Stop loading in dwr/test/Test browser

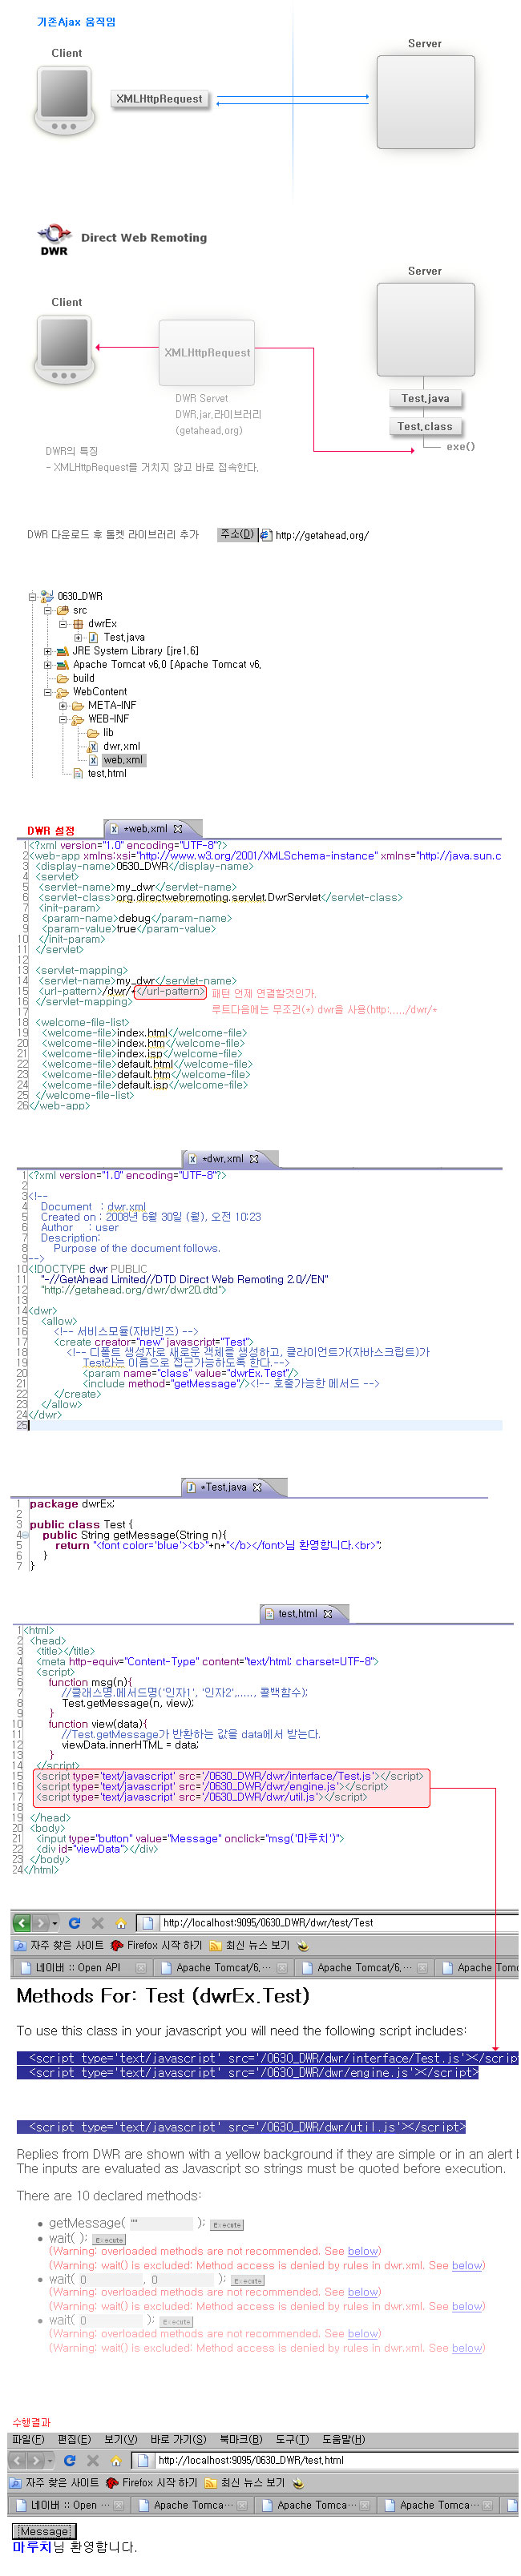[x=97, y=1922]
